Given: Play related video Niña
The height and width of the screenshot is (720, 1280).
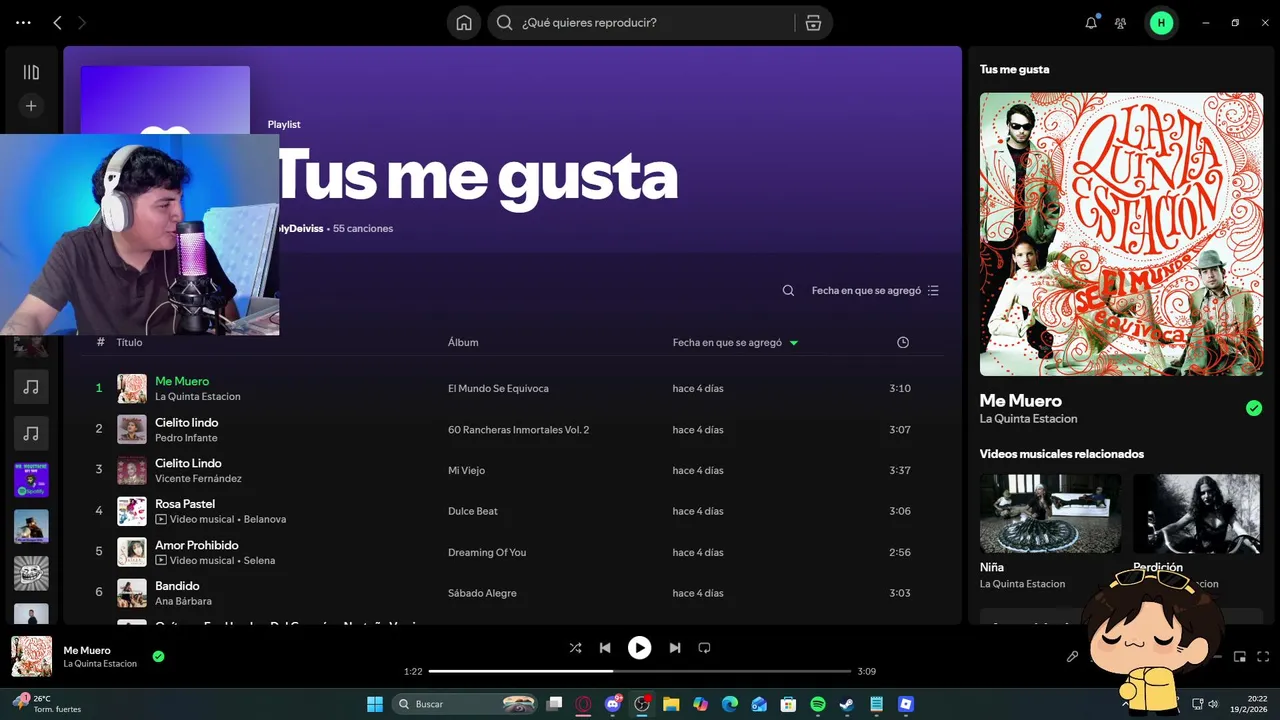Looking at the screenshot, I should click(1050, 513).
